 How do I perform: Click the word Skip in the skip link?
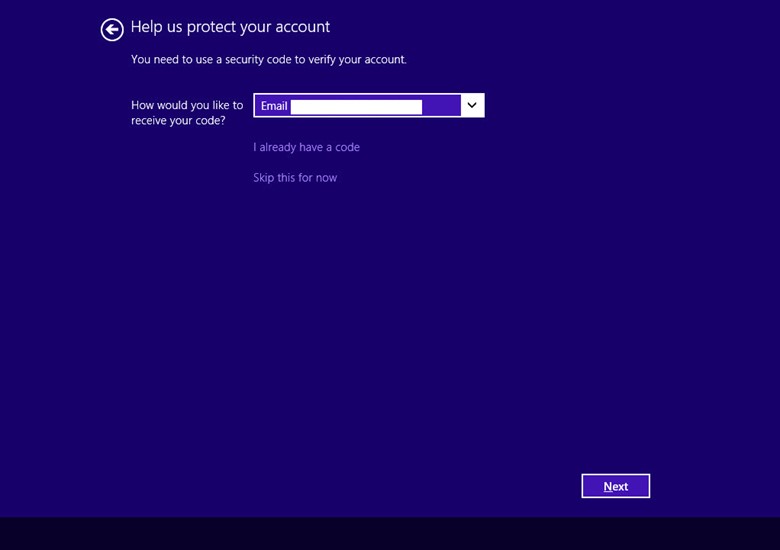pos(263,178)
